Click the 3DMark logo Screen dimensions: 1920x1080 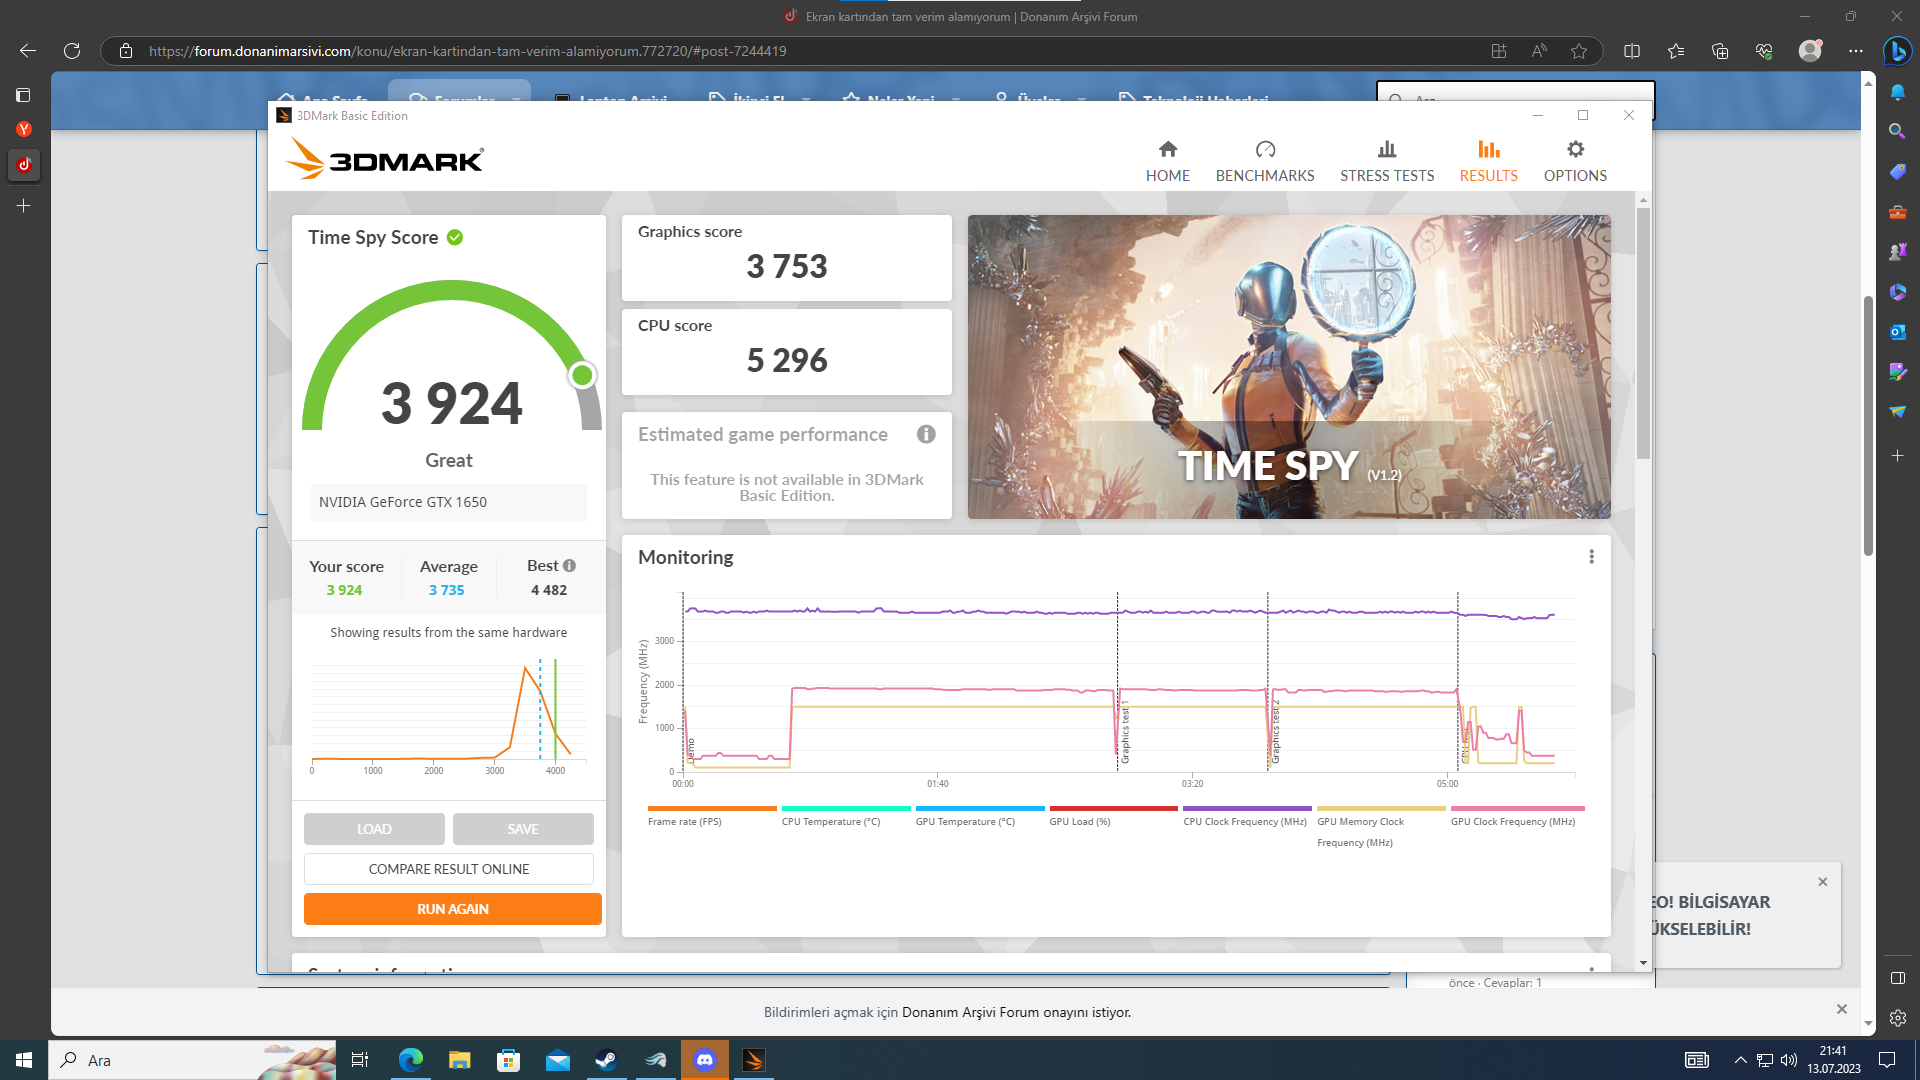click(385, 159)
